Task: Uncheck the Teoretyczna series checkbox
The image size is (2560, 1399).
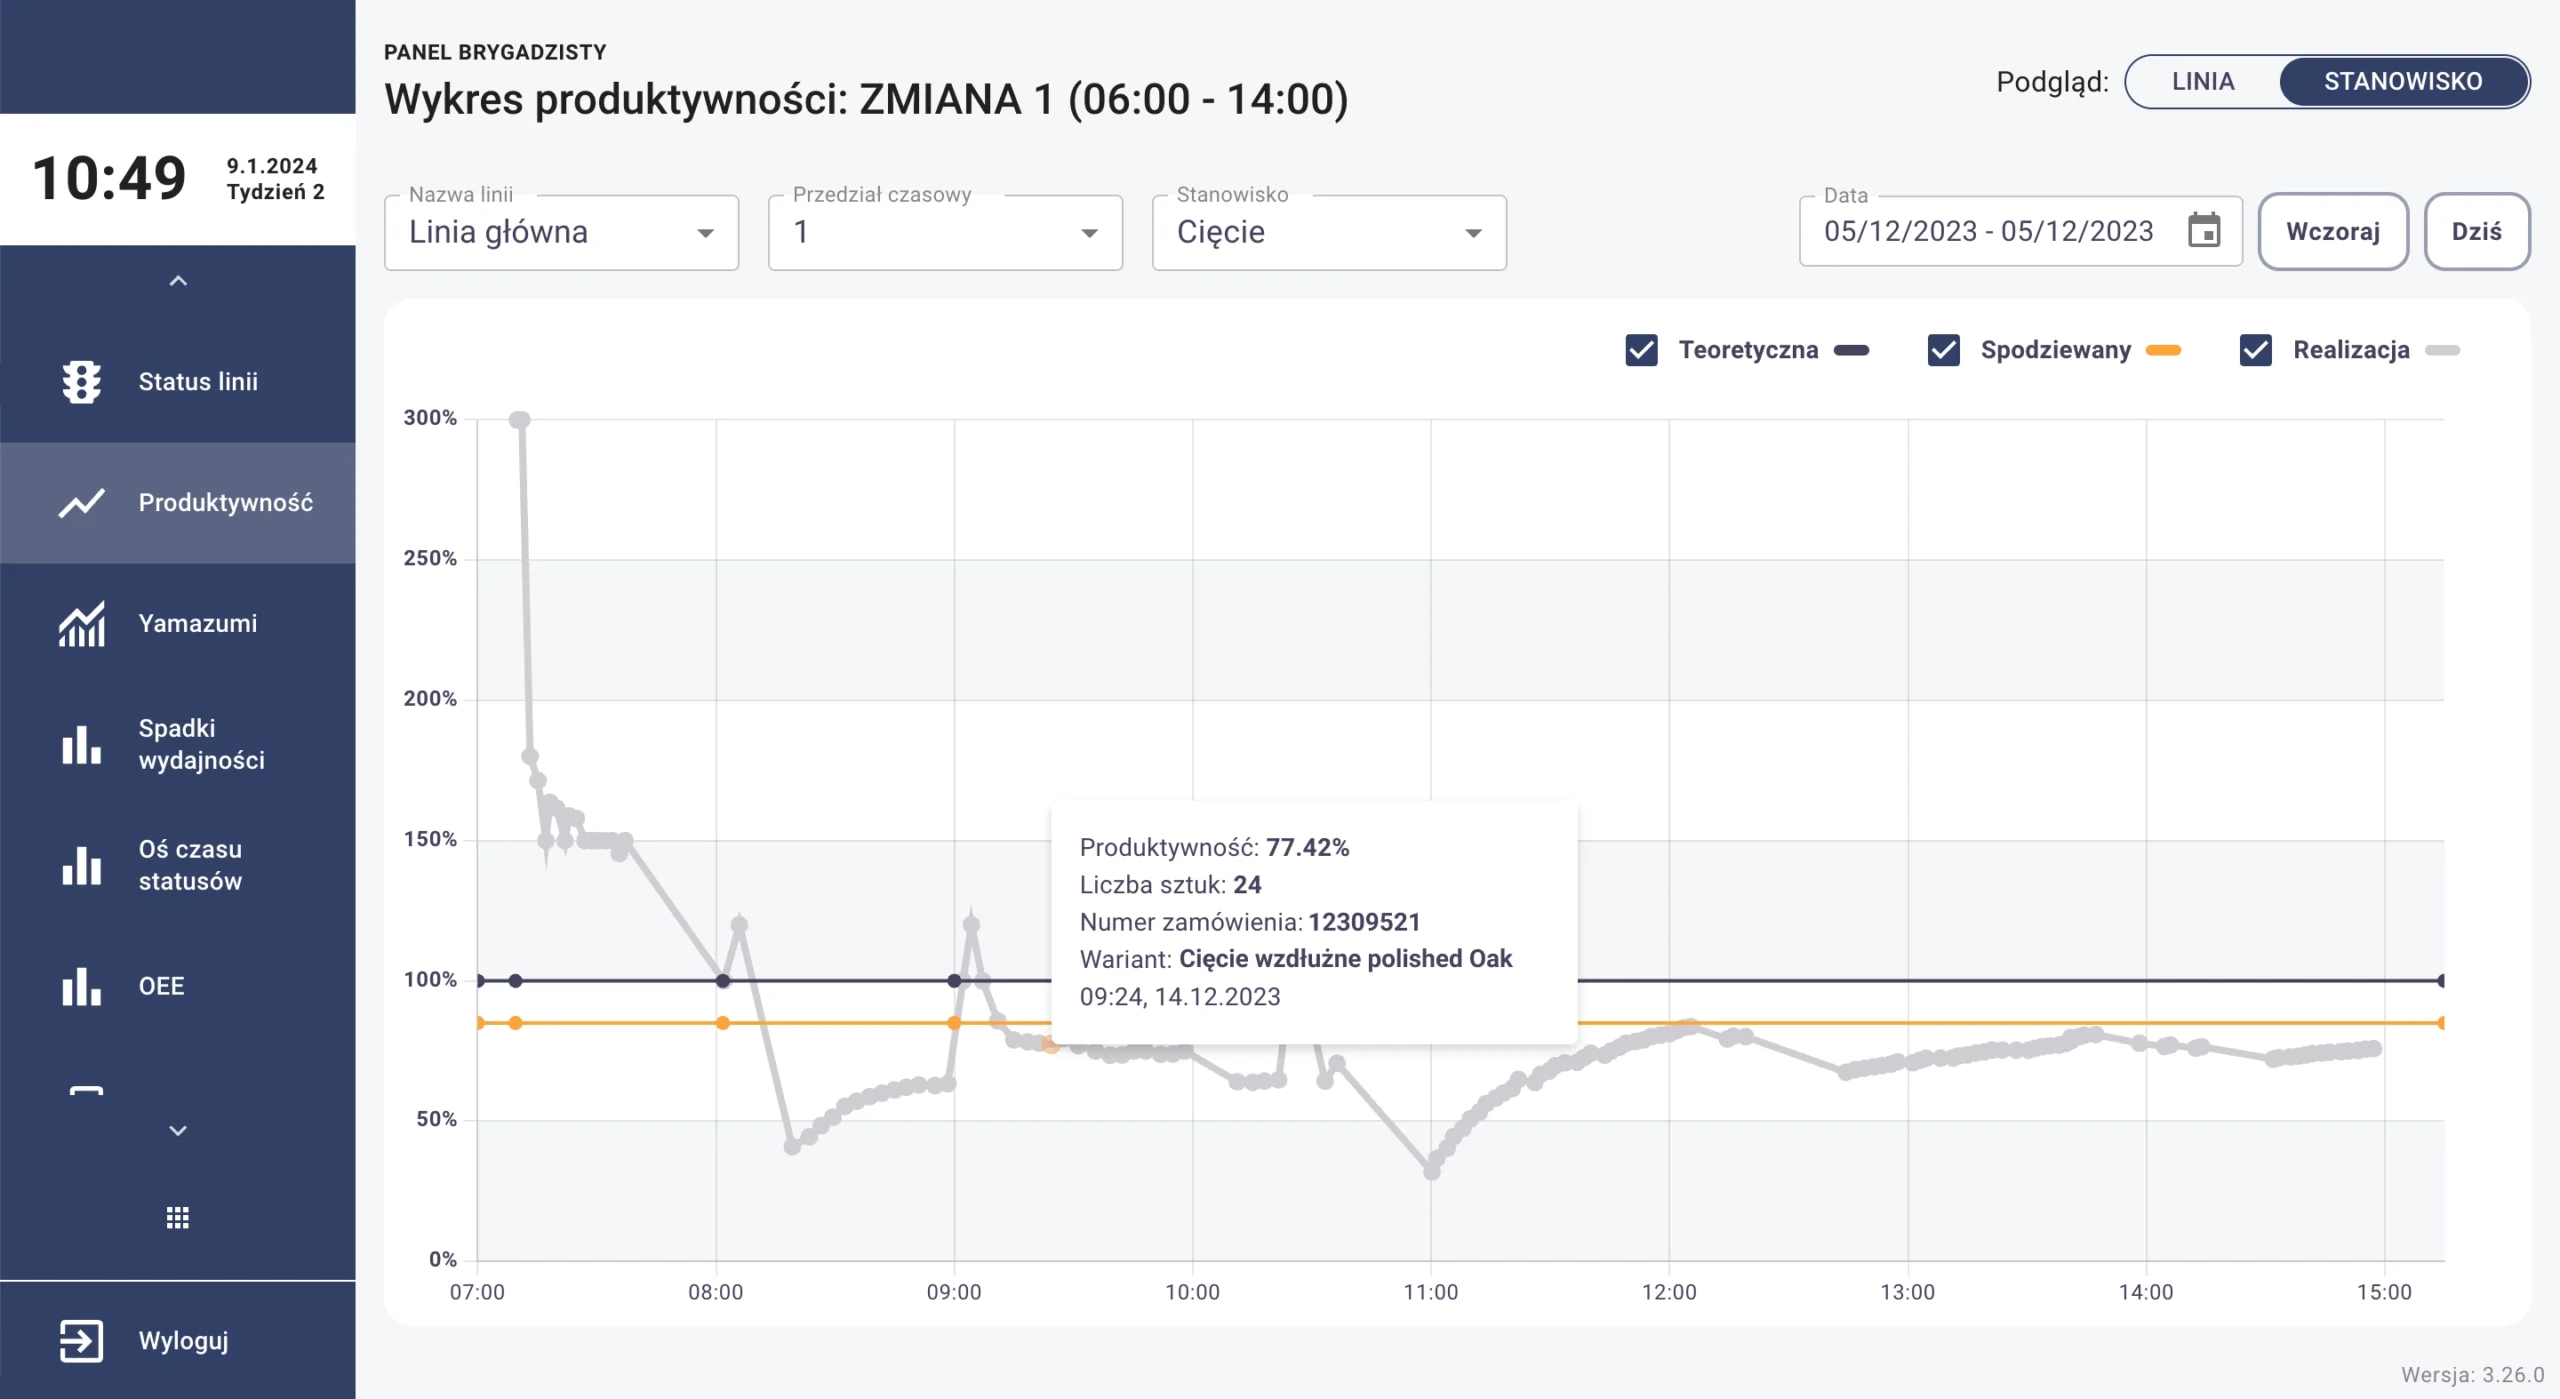Action: 1641,350
